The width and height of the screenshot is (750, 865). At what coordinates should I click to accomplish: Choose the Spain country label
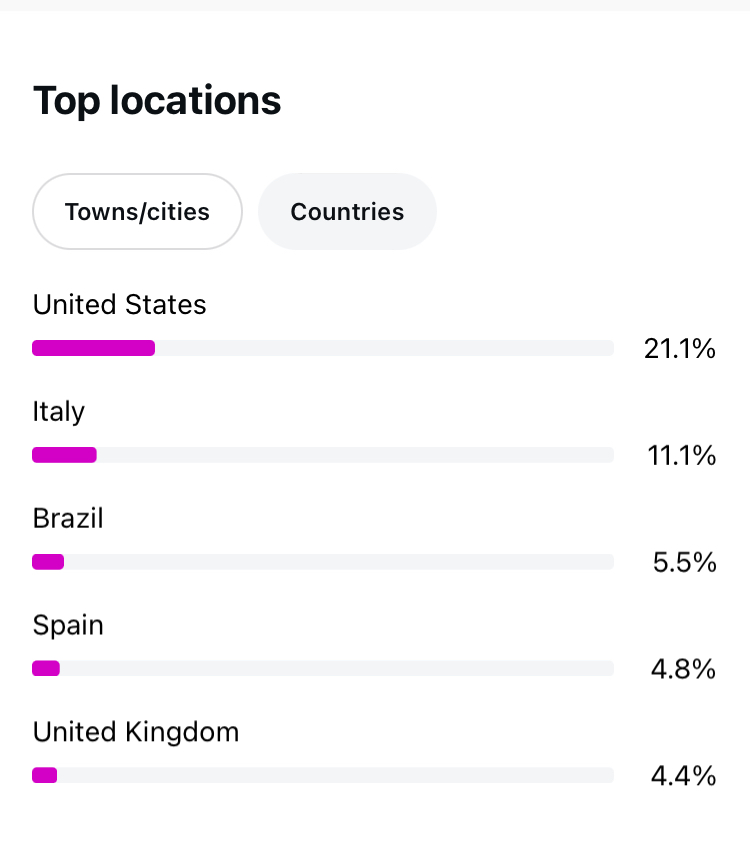coord(68,626)
